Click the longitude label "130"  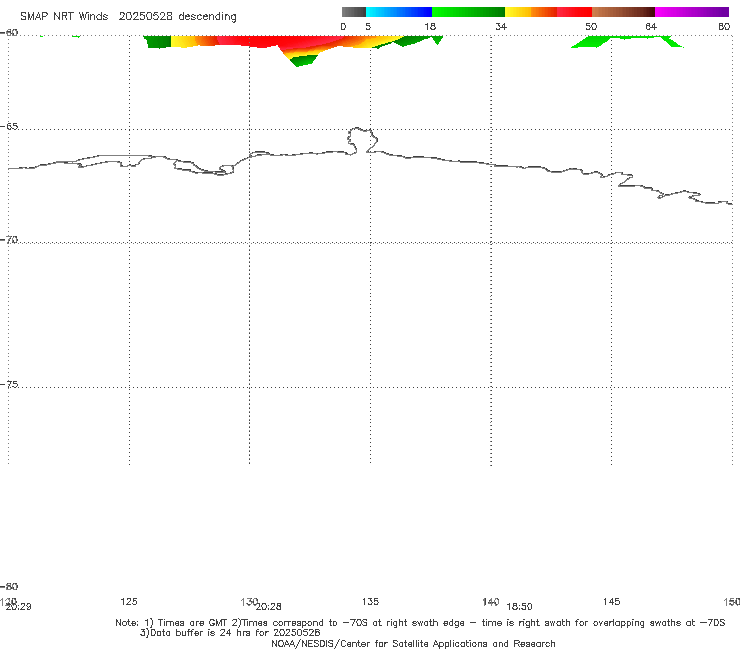249,601
